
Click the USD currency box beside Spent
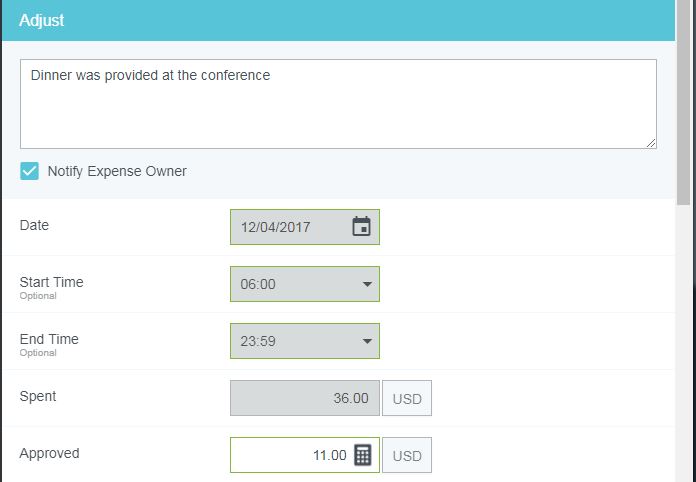(407, 398)
